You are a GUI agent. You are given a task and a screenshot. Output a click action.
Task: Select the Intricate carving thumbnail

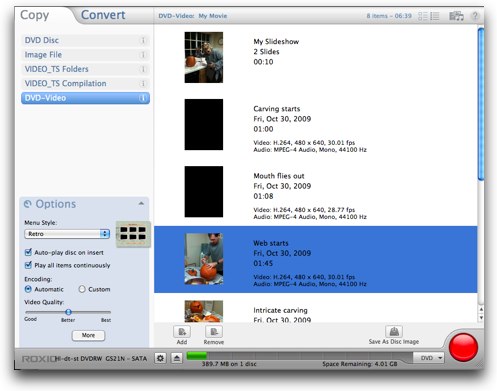[204, 311]
